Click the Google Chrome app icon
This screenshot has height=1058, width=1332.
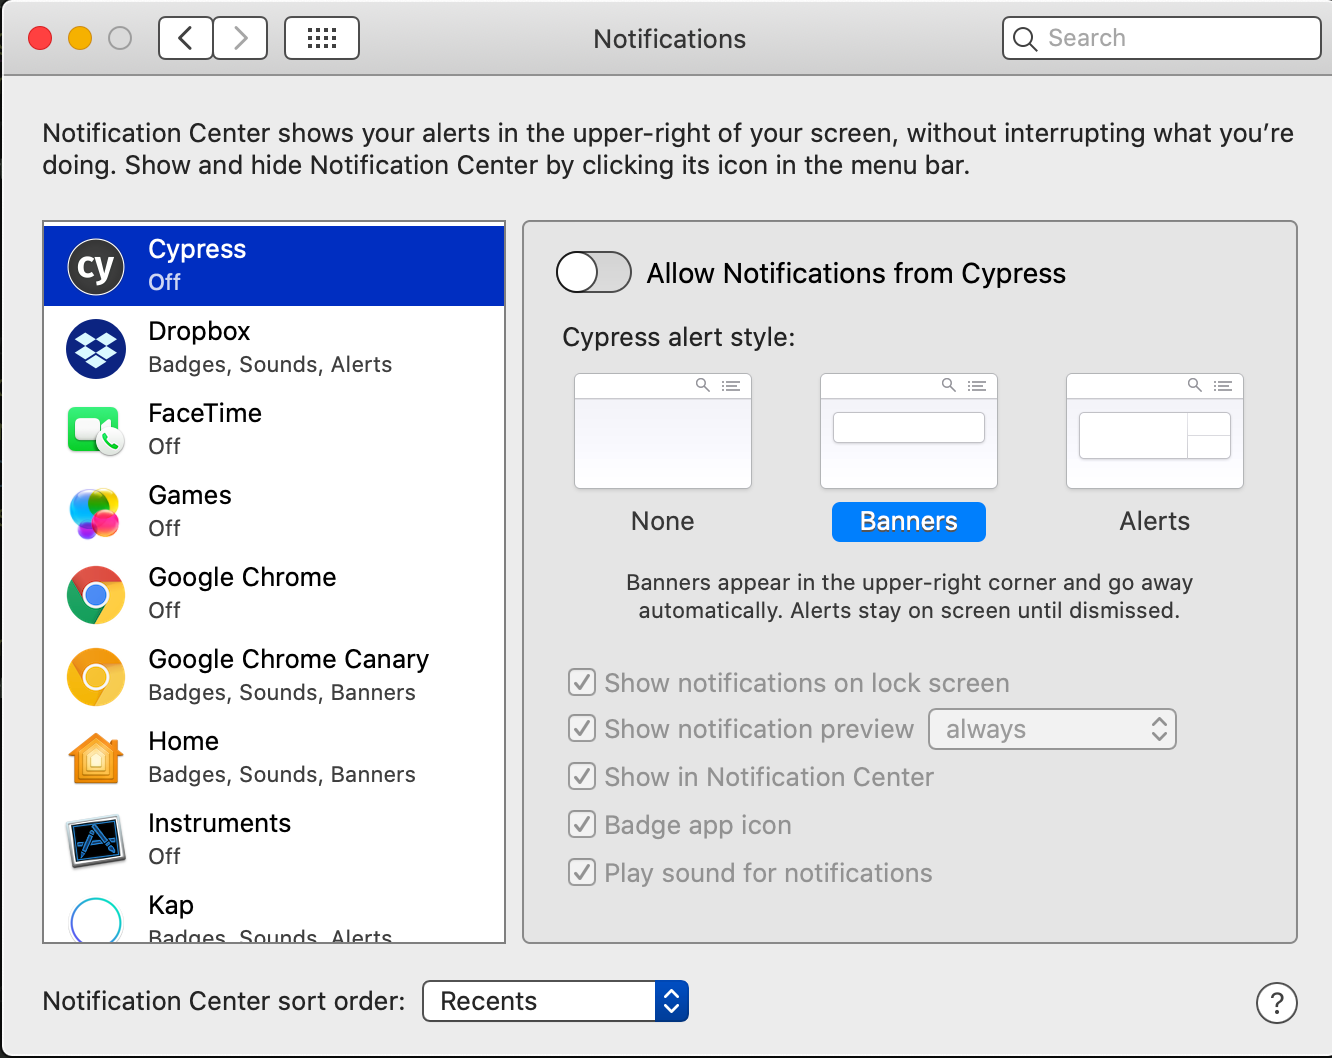click(x=96, y=595)
